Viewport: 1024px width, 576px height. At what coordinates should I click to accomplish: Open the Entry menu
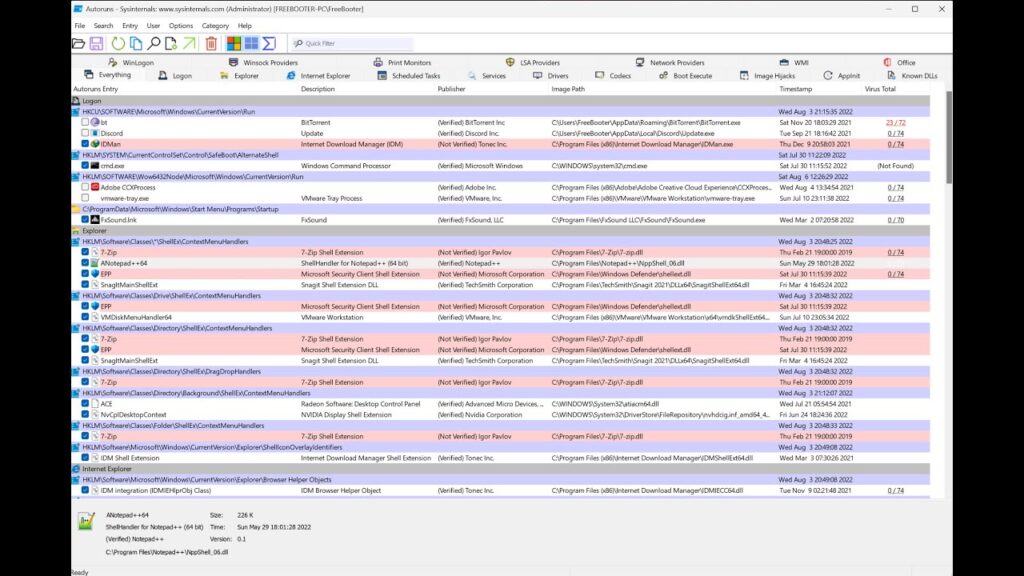[130, 26]
